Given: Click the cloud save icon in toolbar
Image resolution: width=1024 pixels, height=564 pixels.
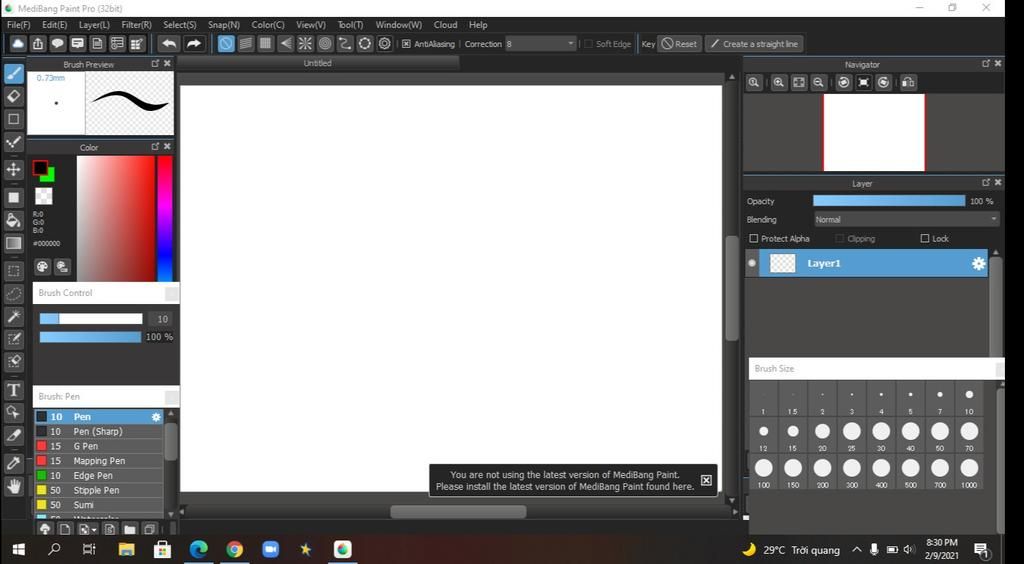Looking at the screenshot, I should [18, 44].
